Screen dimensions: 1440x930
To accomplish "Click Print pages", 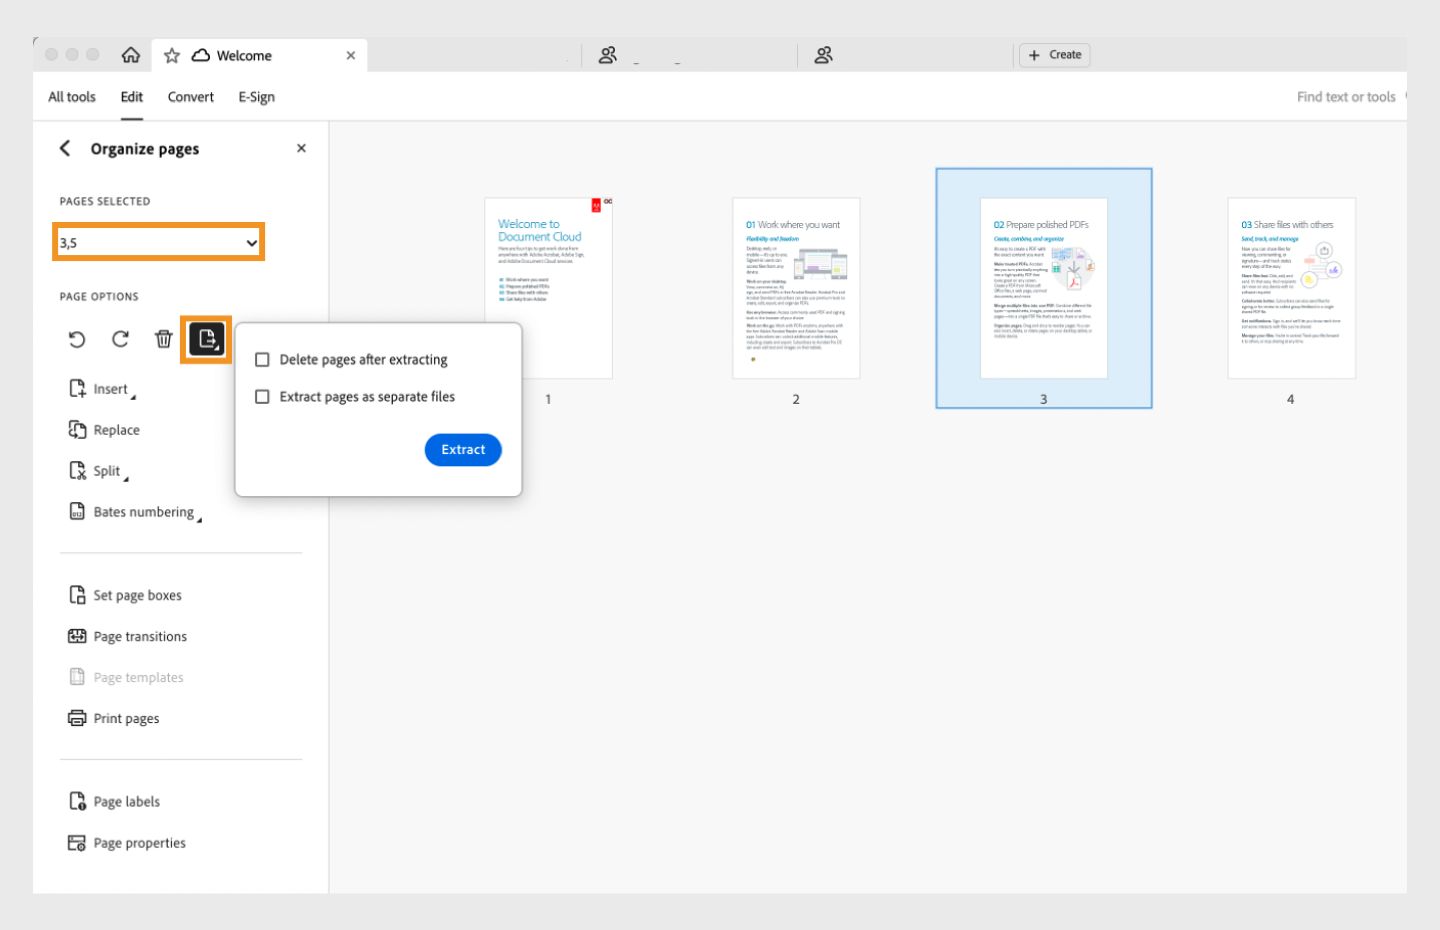I will click(x=128, y=718).
